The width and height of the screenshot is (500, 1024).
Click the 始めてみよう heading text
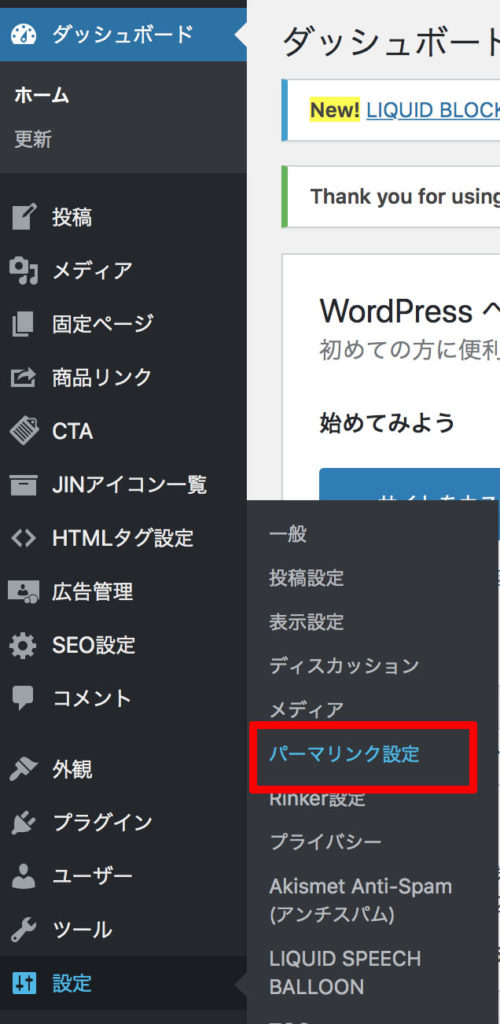tap(387, 423)
